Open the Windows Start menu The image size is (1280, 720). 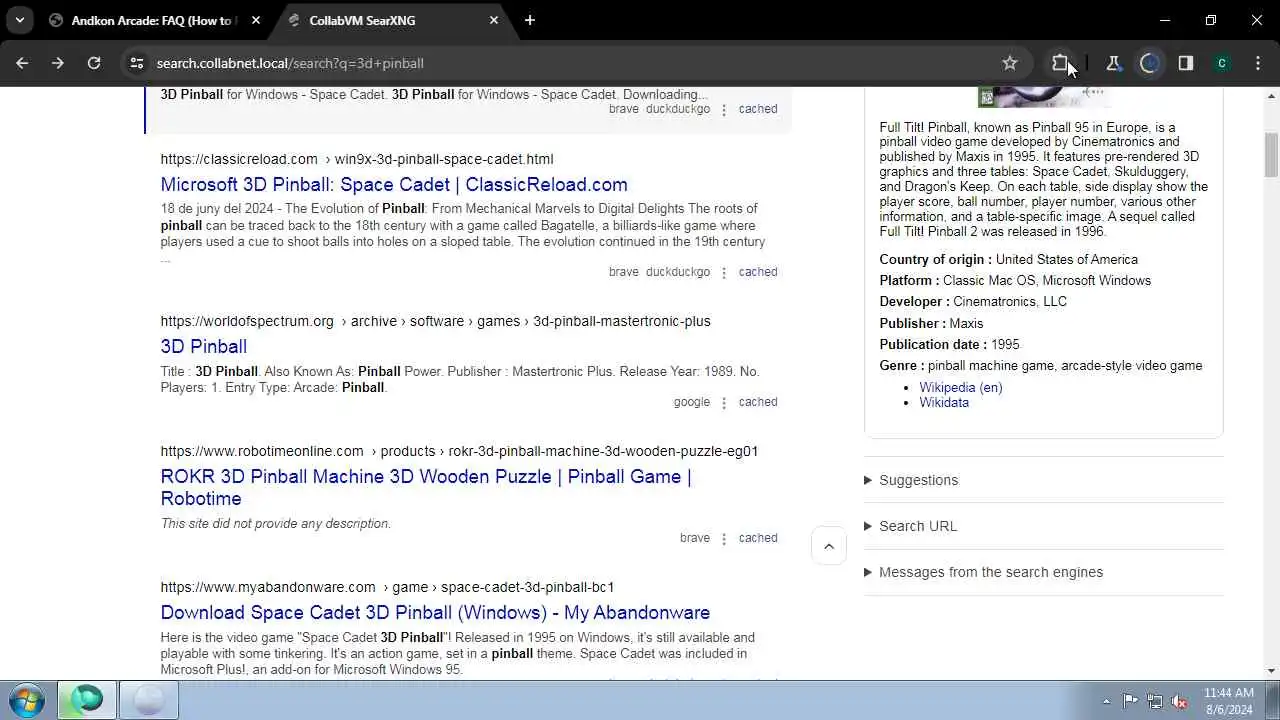click(26, 700)
